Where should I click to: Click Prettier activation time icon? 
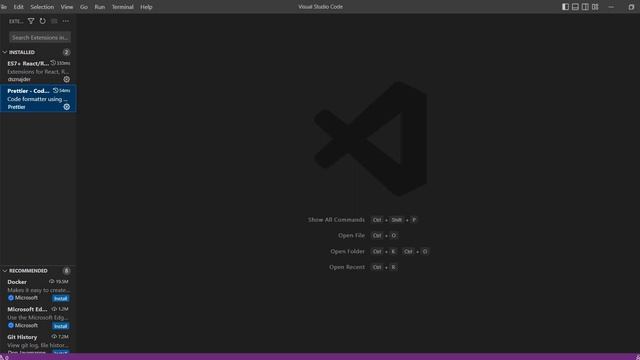click(56, 91)
